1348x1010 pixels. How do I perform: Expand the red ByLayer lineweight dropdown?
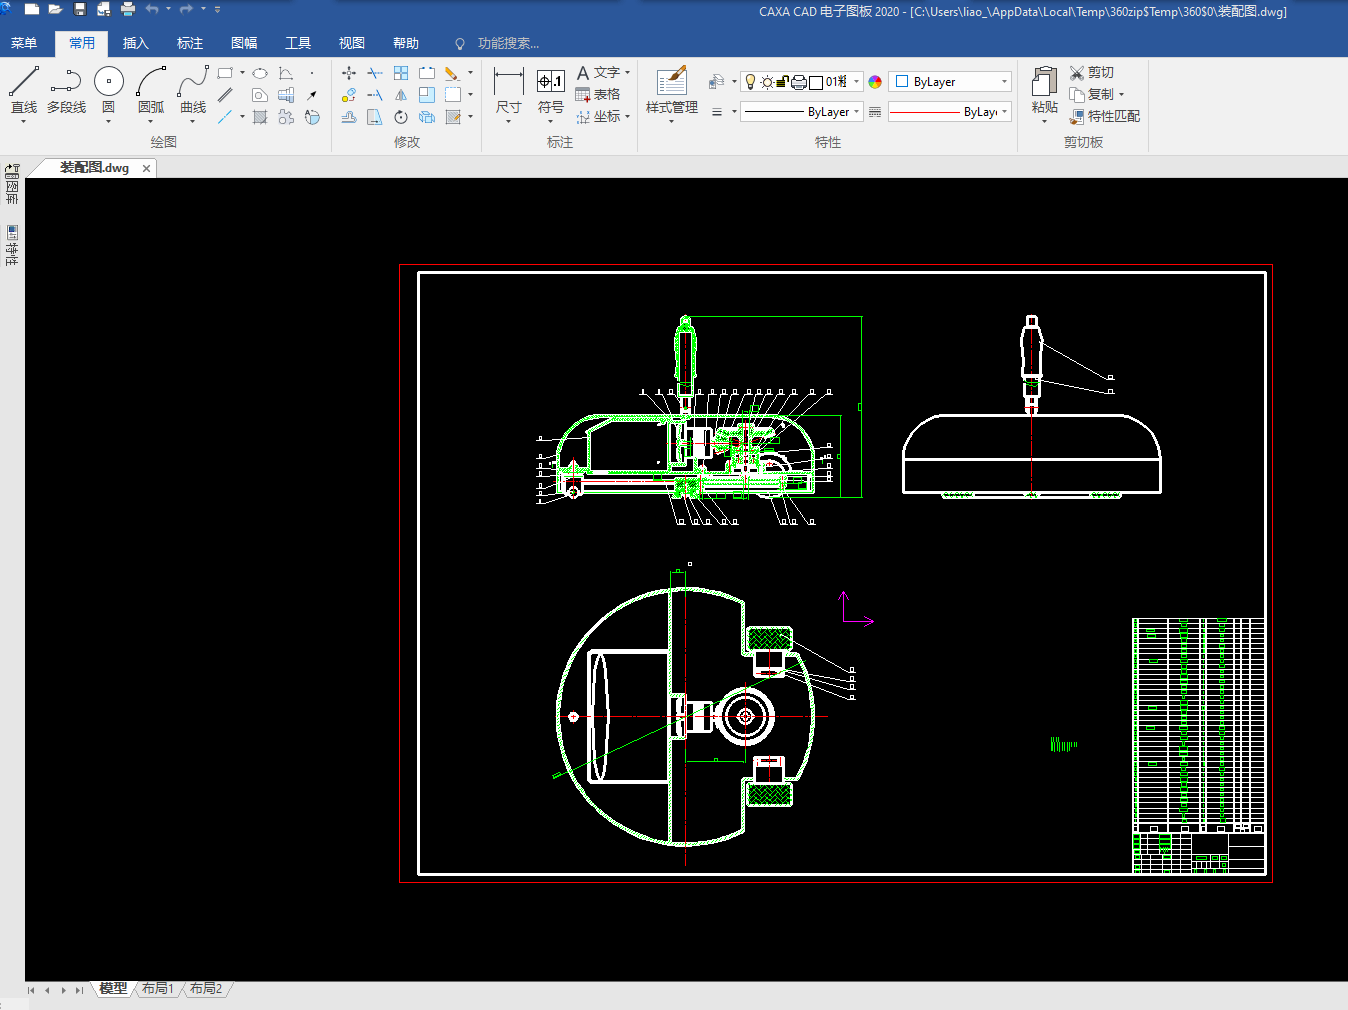point(1004,112)
